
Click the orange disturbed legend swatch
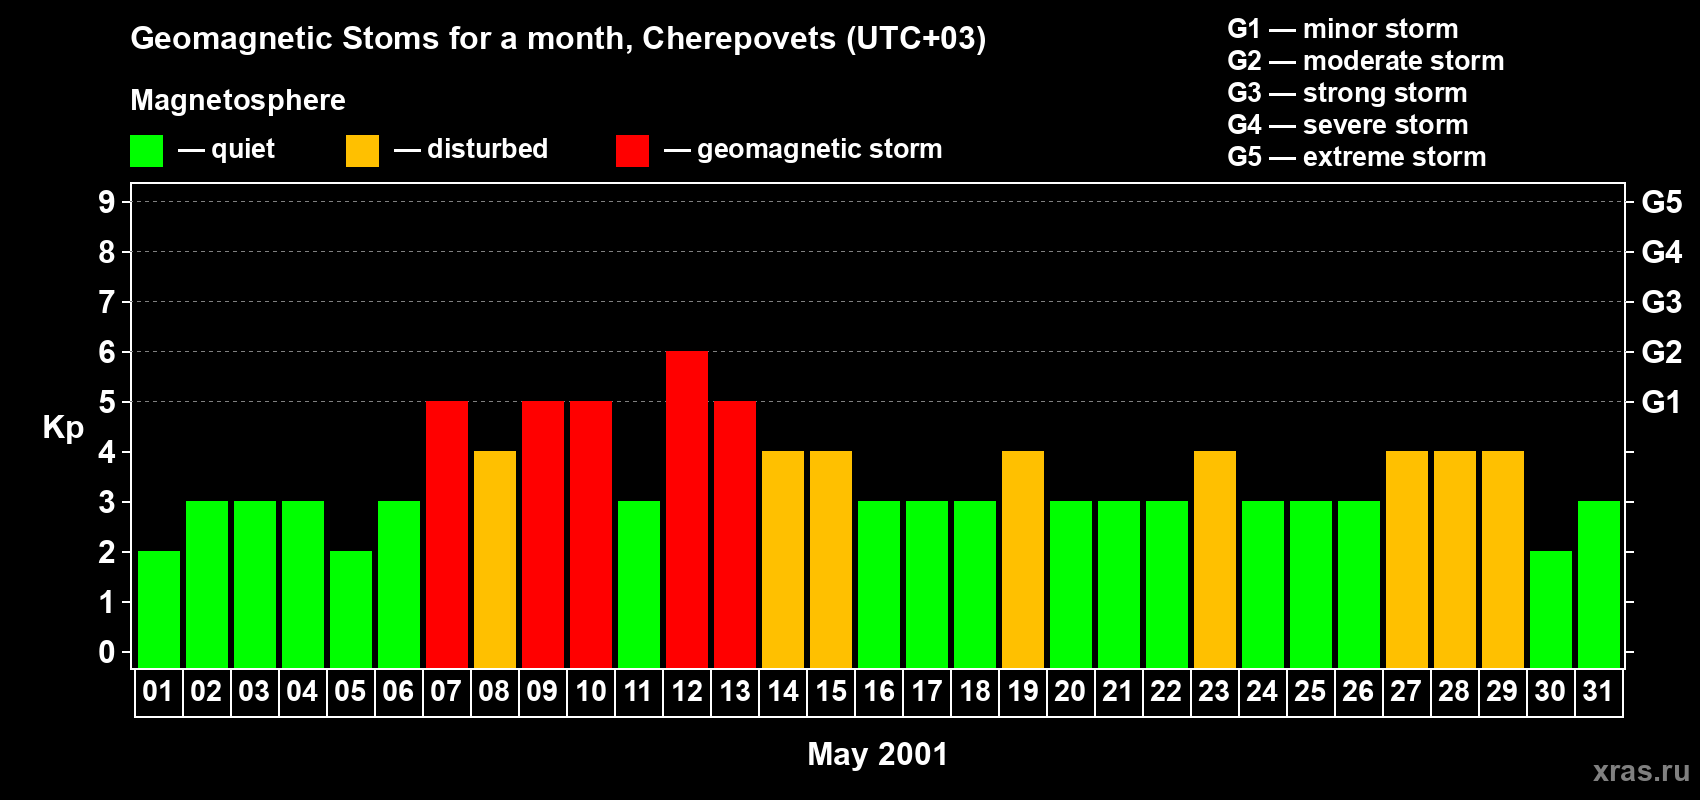tap(362, 151)
